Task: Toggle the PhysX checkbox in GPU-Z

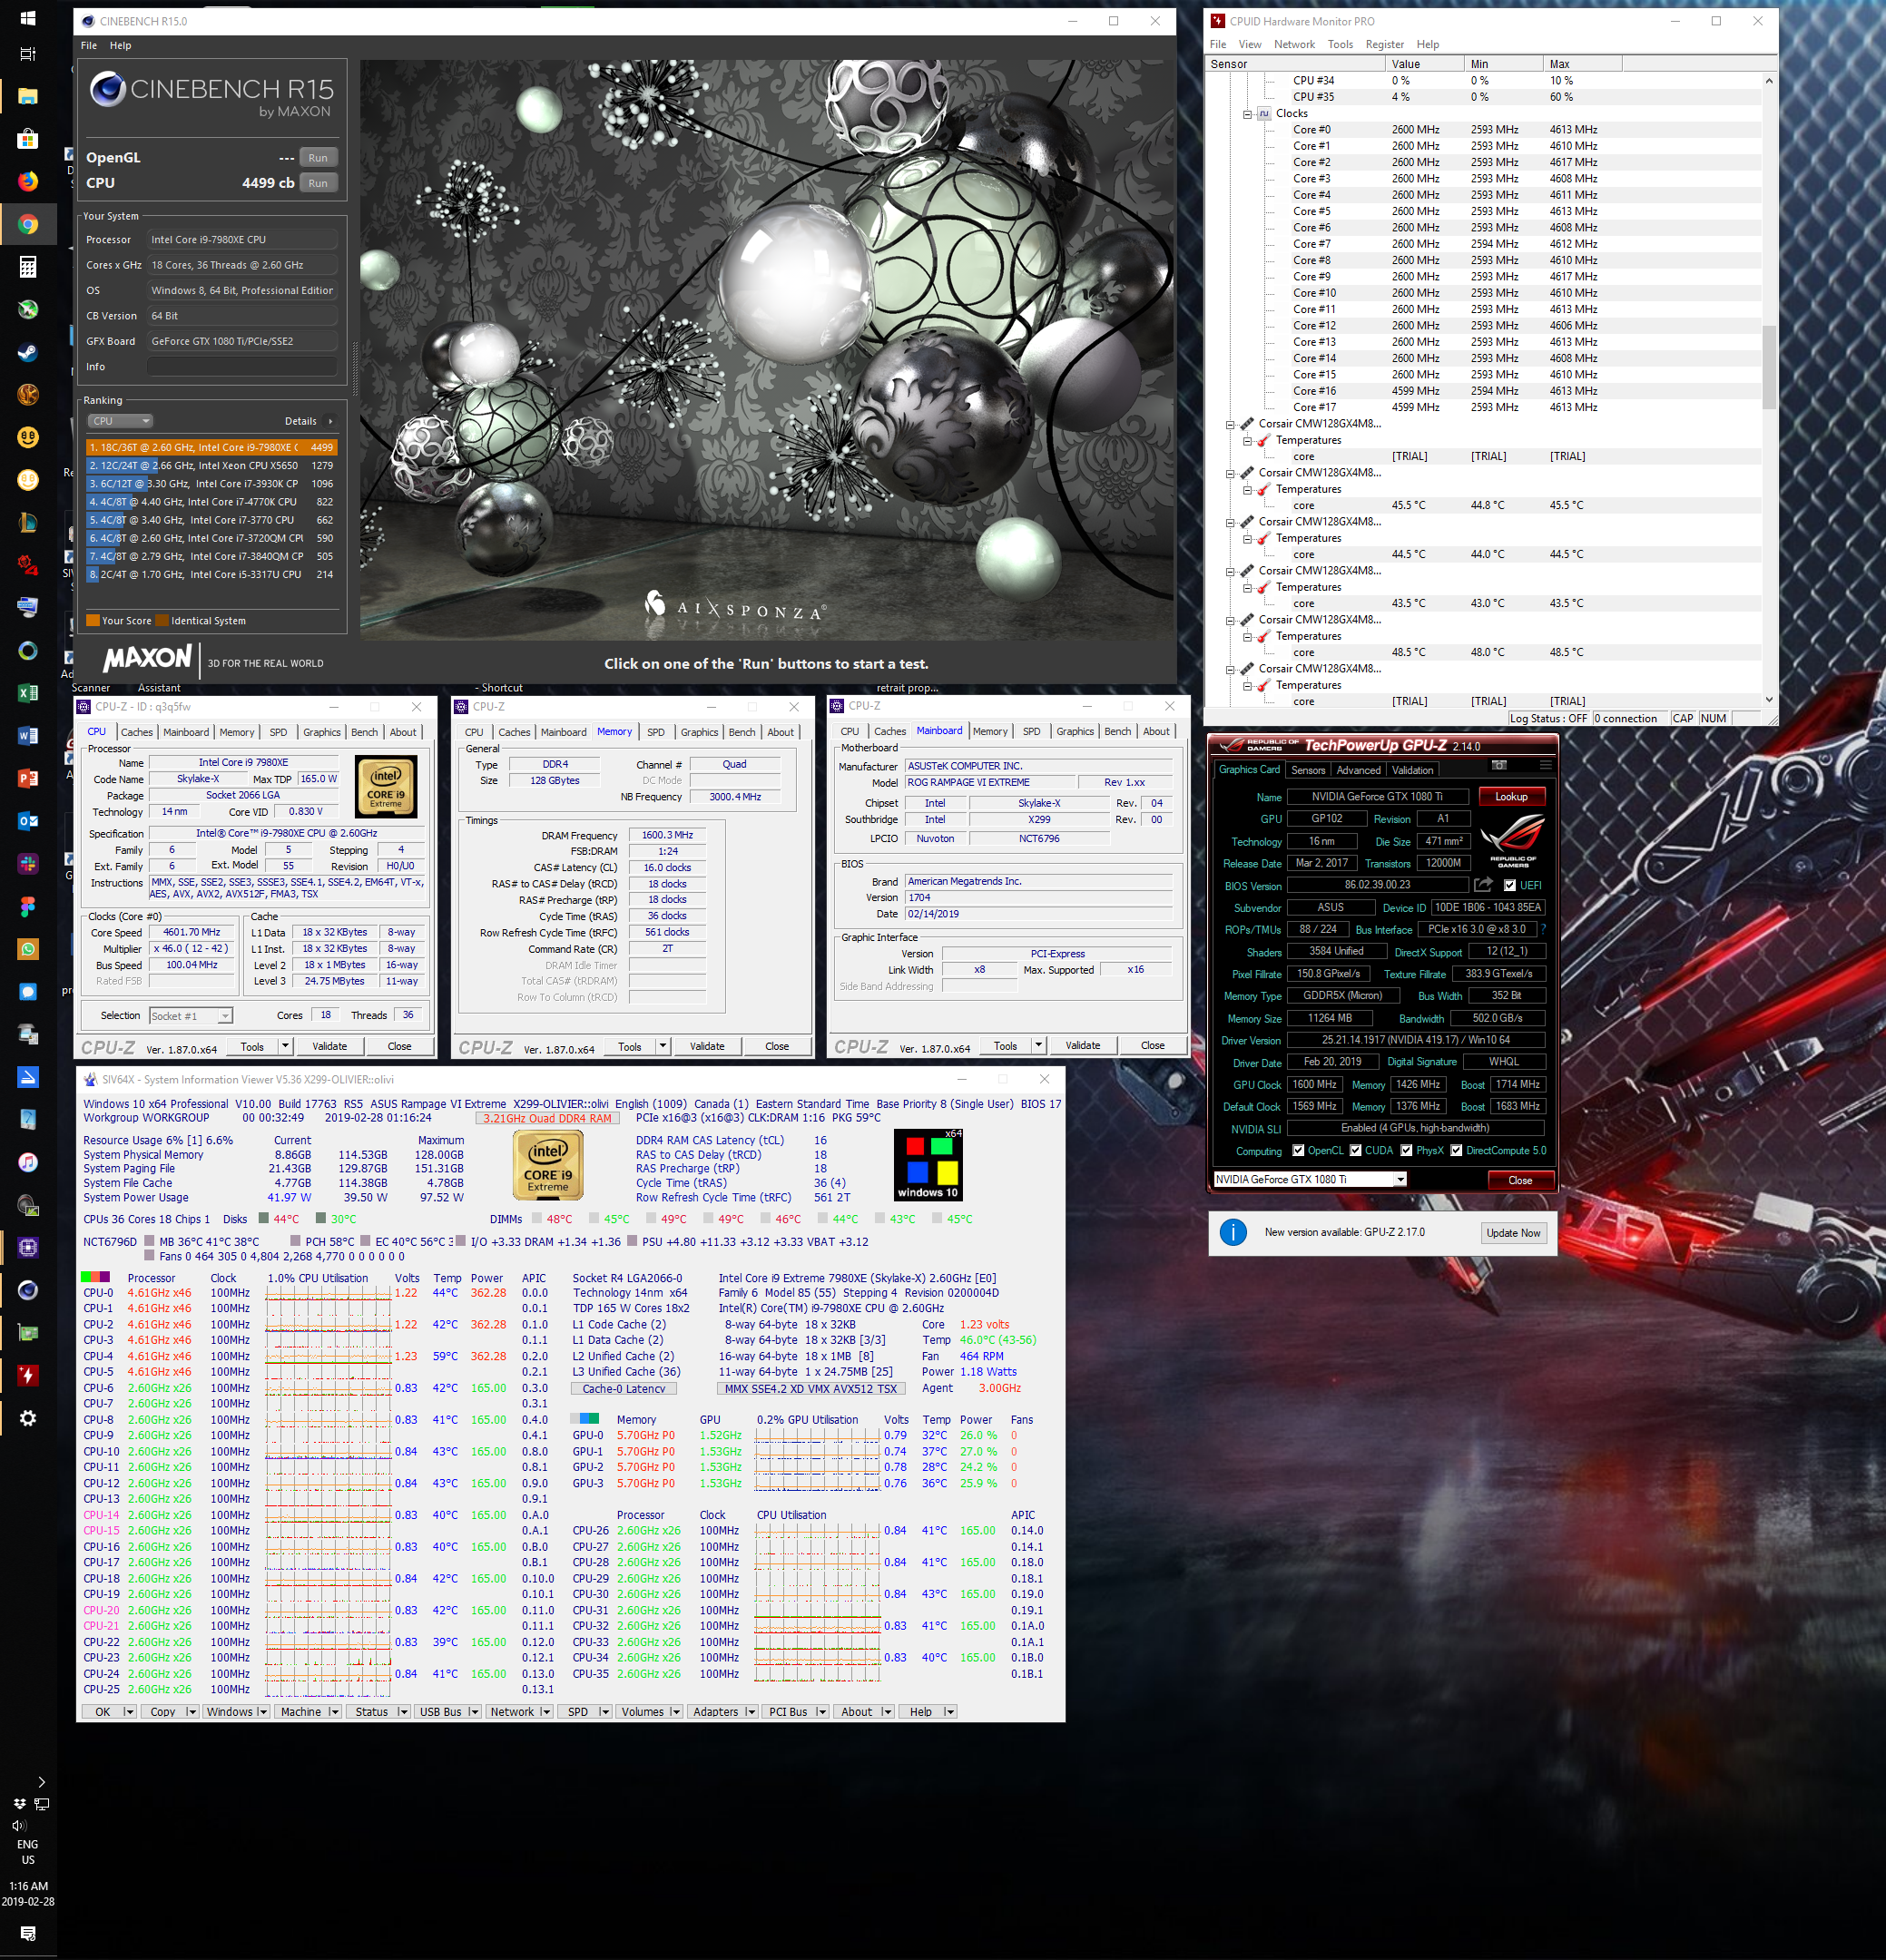Action: [x=1406, y=1151]
